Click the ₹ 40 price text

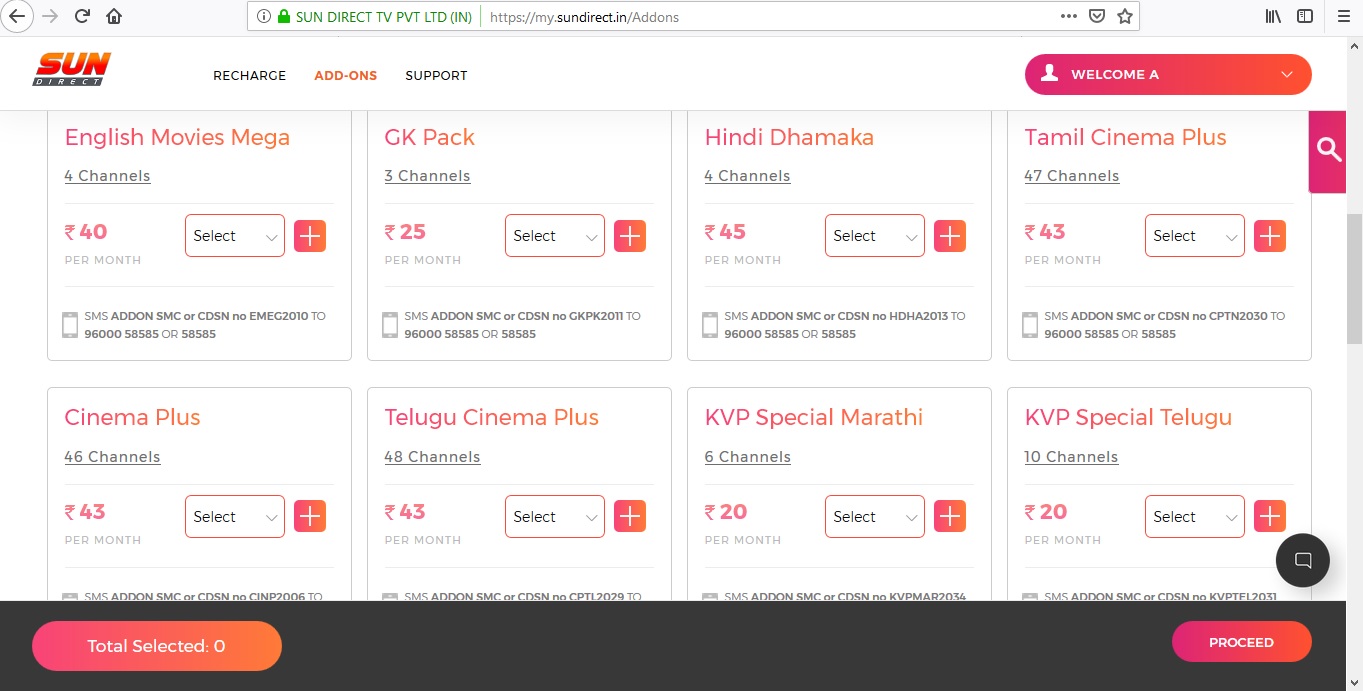tap(86, 232)
